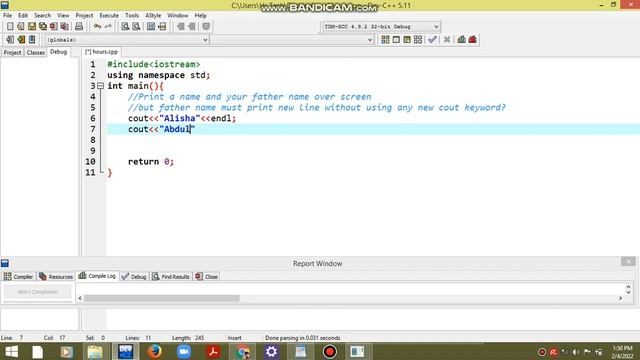Click the Go to line icon
Screen dimensions: 640x360
(x=162, y=27)
